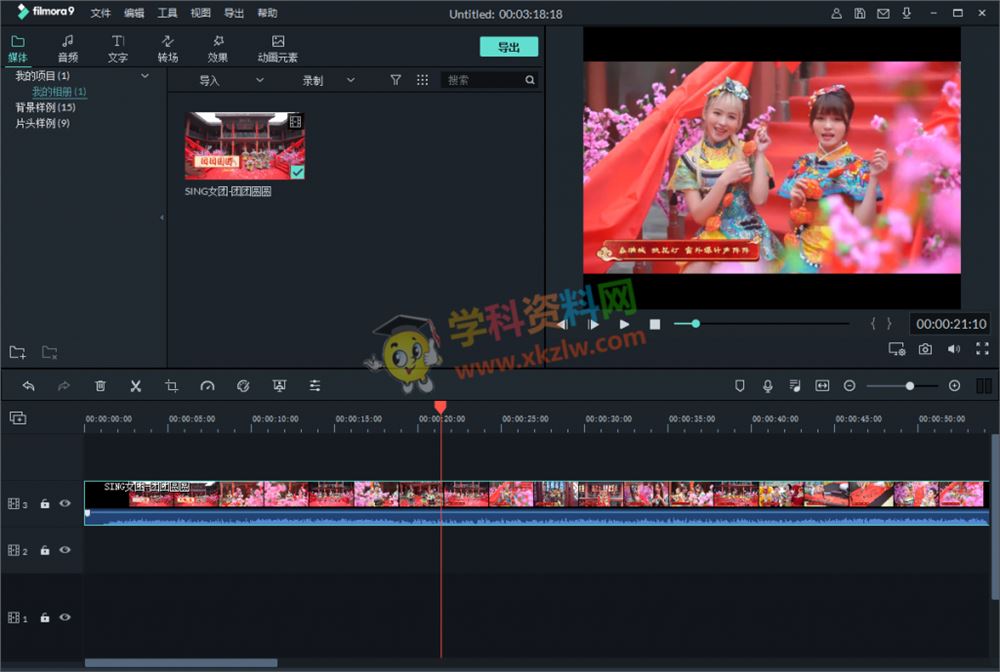Zoom timeline to fit icon
The width and height of the screenshot is (1000, 672).
click(x=823, y=386)
